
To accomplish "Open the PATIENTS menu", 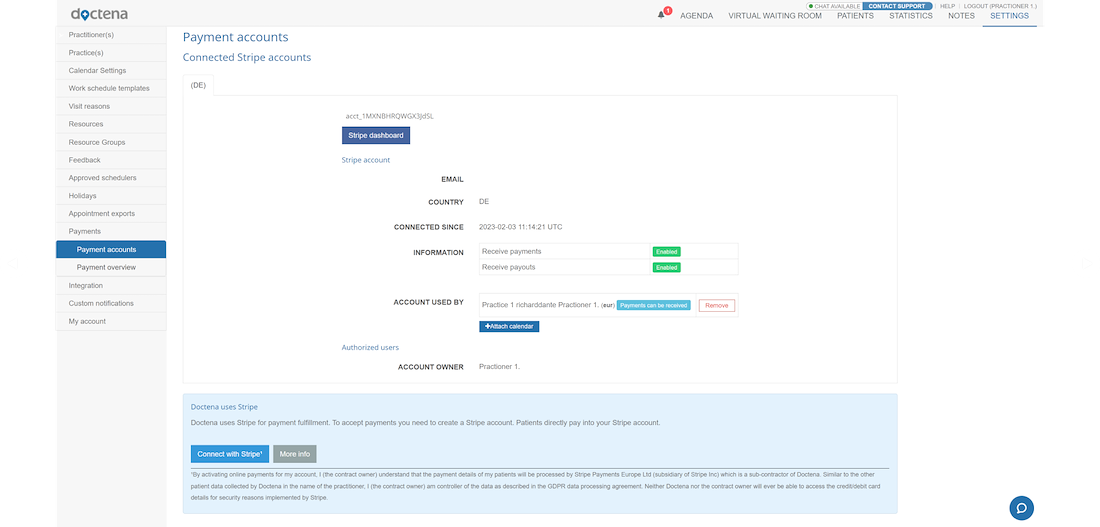I will pyautogui.click(x=855, y=15).
